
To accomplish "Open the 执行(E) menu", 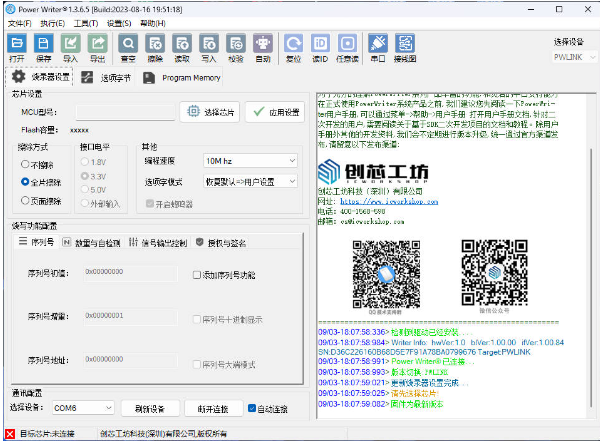I will click(x=53, y=24).
